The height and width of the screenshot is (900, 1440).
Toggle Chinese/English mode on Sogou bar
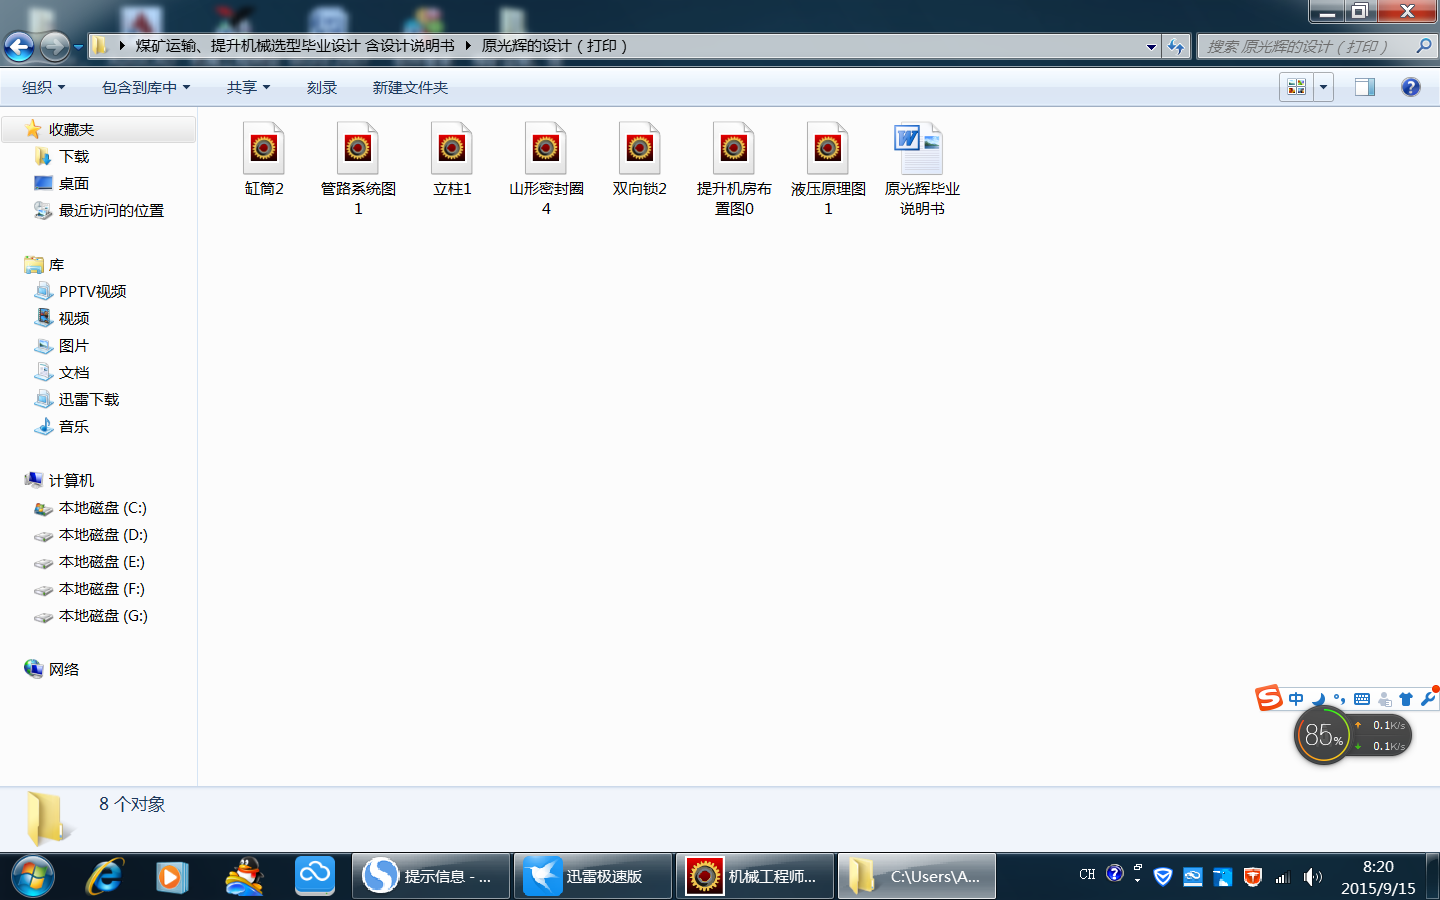(x=1296, y=699)
